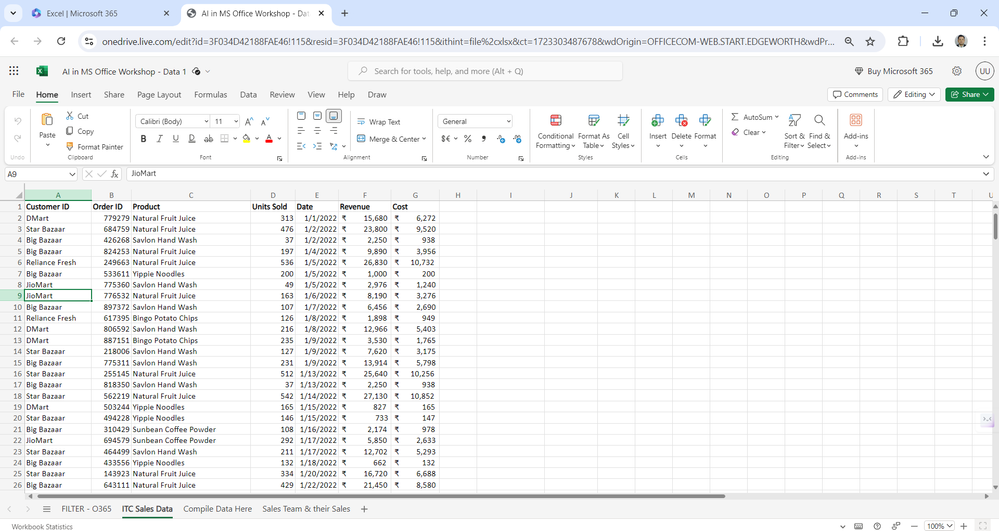Open Format As Table gallery
Screen dimensions: 999x531
click(593, 131)
